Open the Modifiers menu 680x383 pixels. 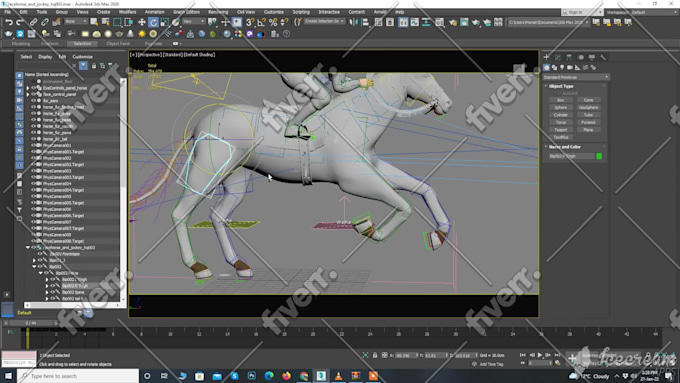127,12
